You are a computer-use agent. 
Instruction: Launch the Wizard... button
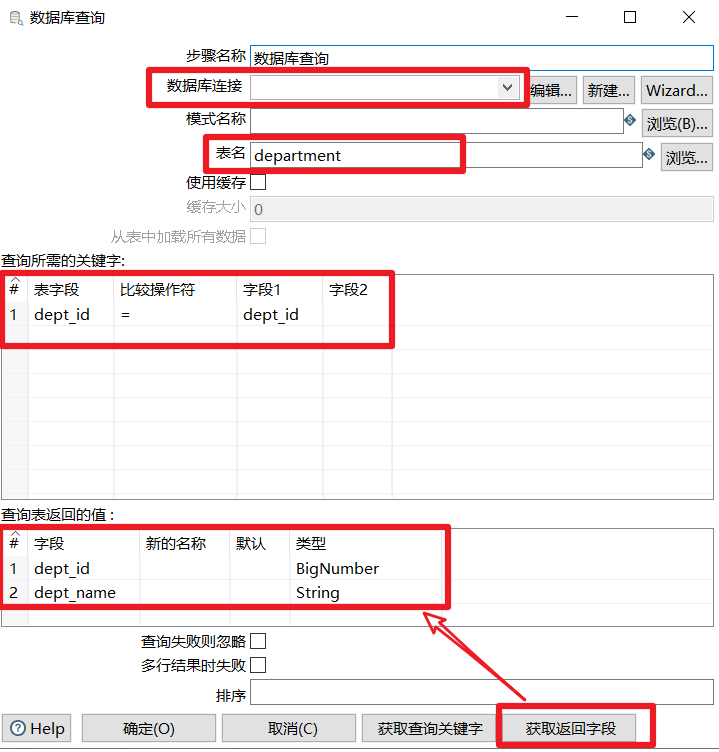677,90
